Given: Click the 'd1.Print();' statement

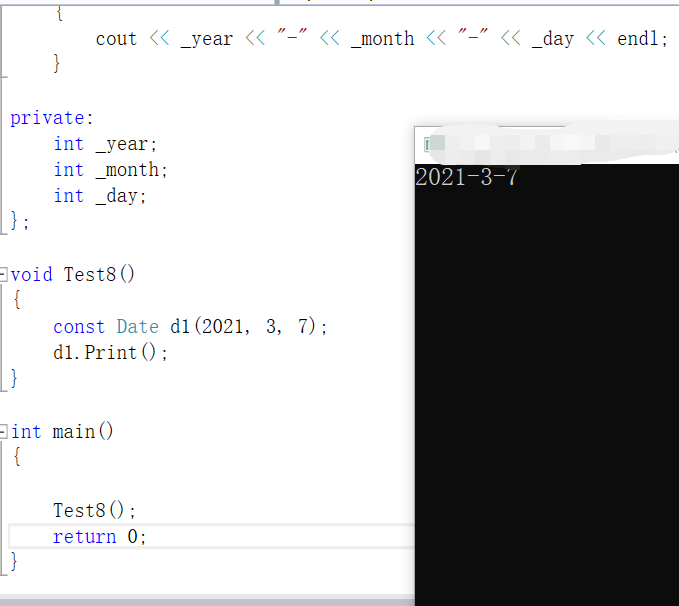Looking at the screenshot, I should 110,353.
